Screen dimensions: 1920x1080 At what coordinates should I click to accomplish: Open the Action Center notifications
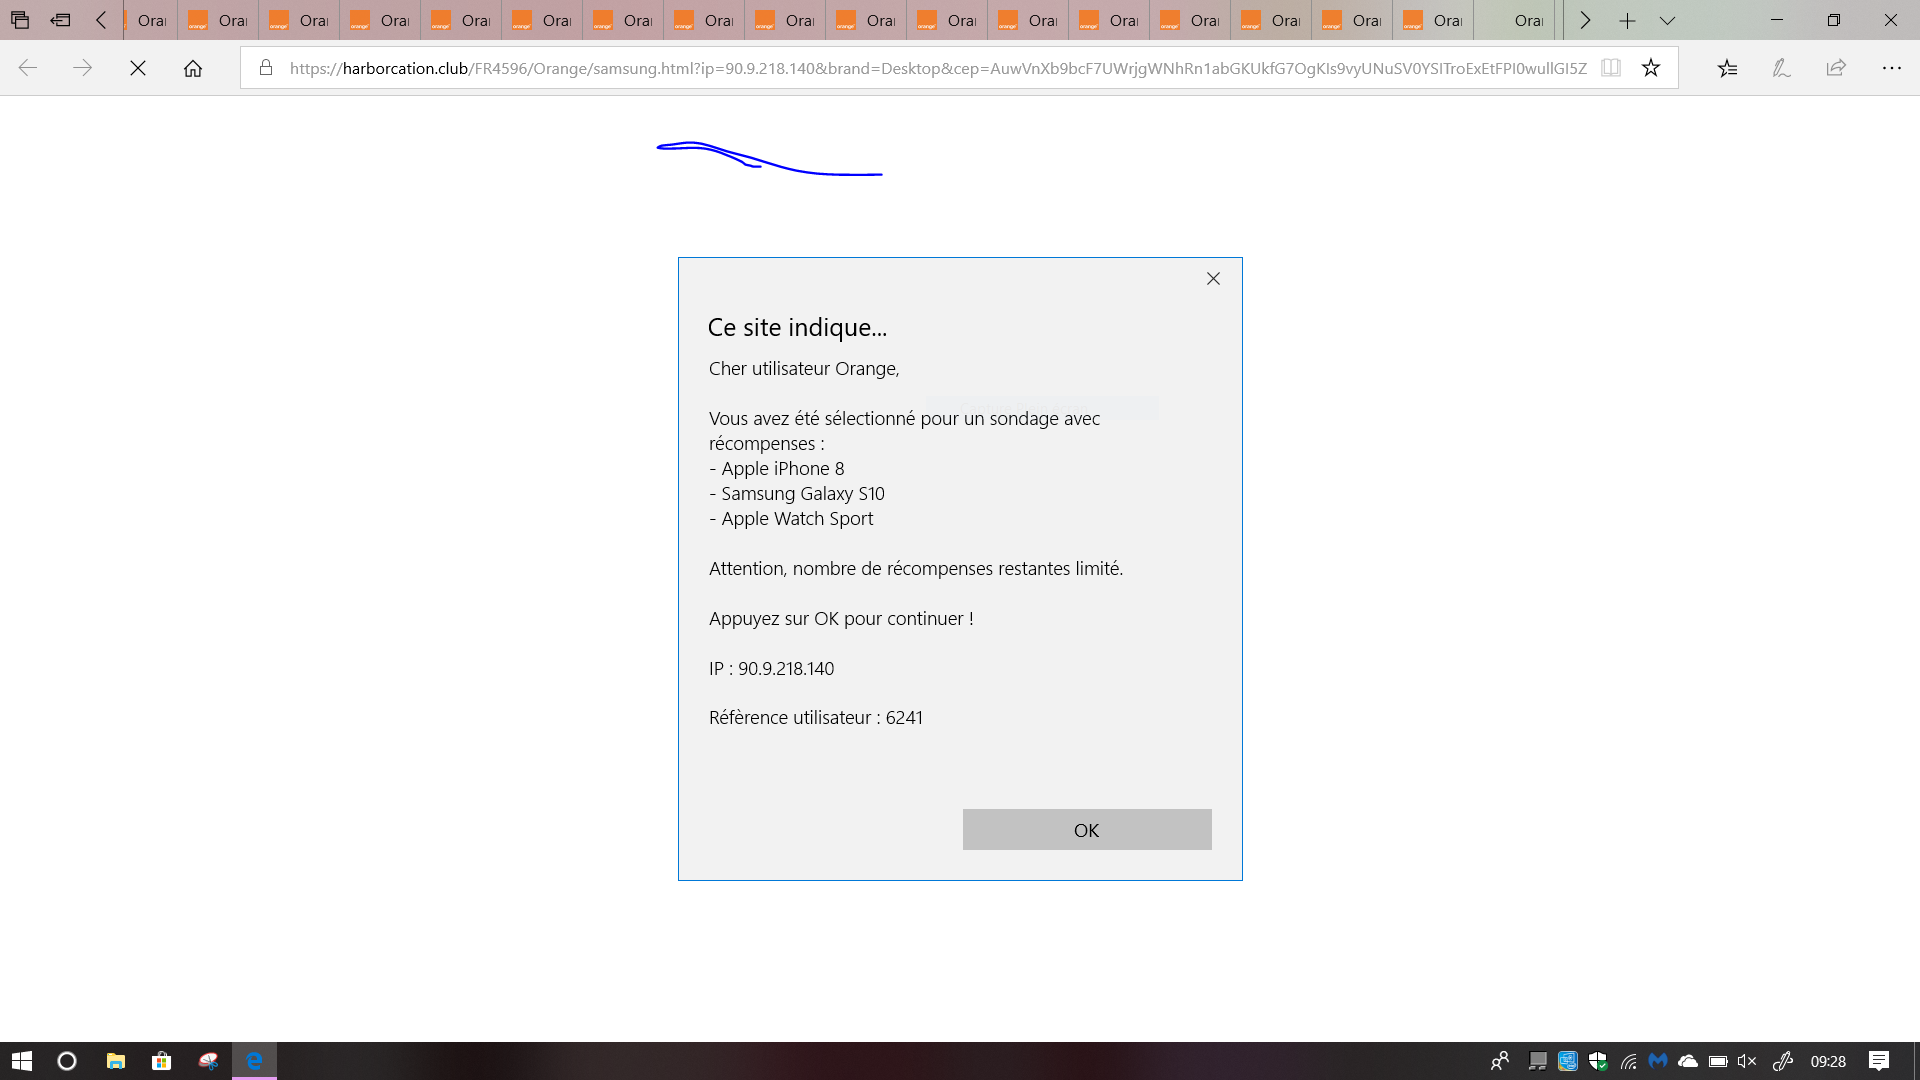[1879, 1061]
